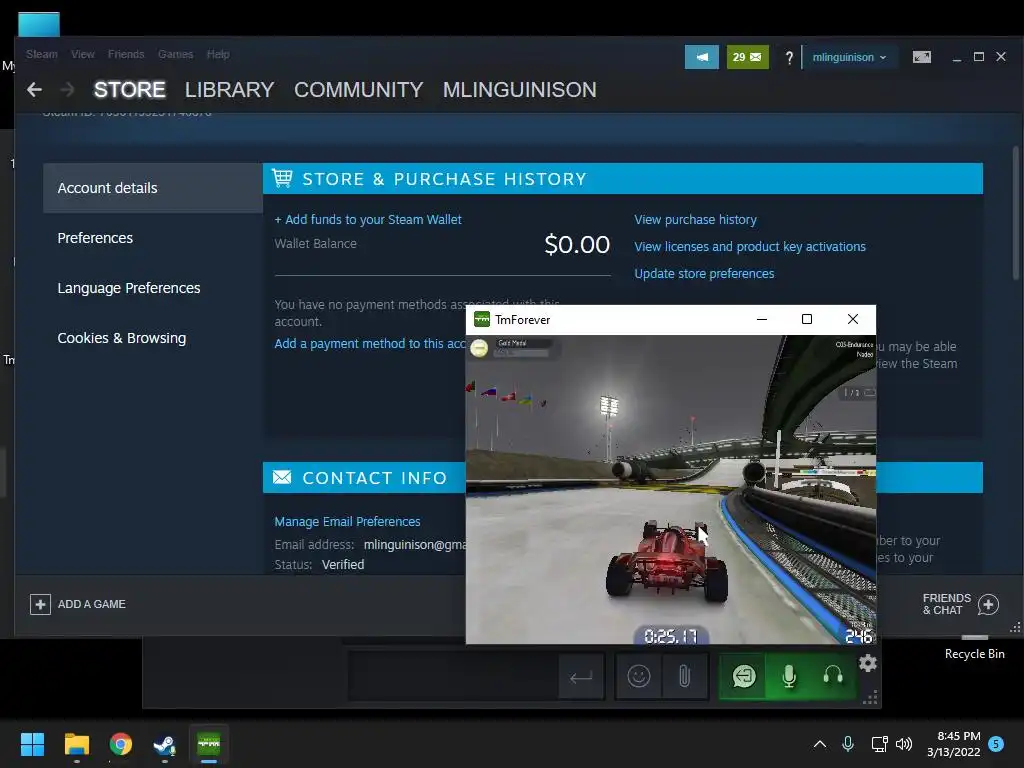This screenshot has width=1024, height=768.
Task: Click the green voice chat icon
Action: (x=744, y=676)
